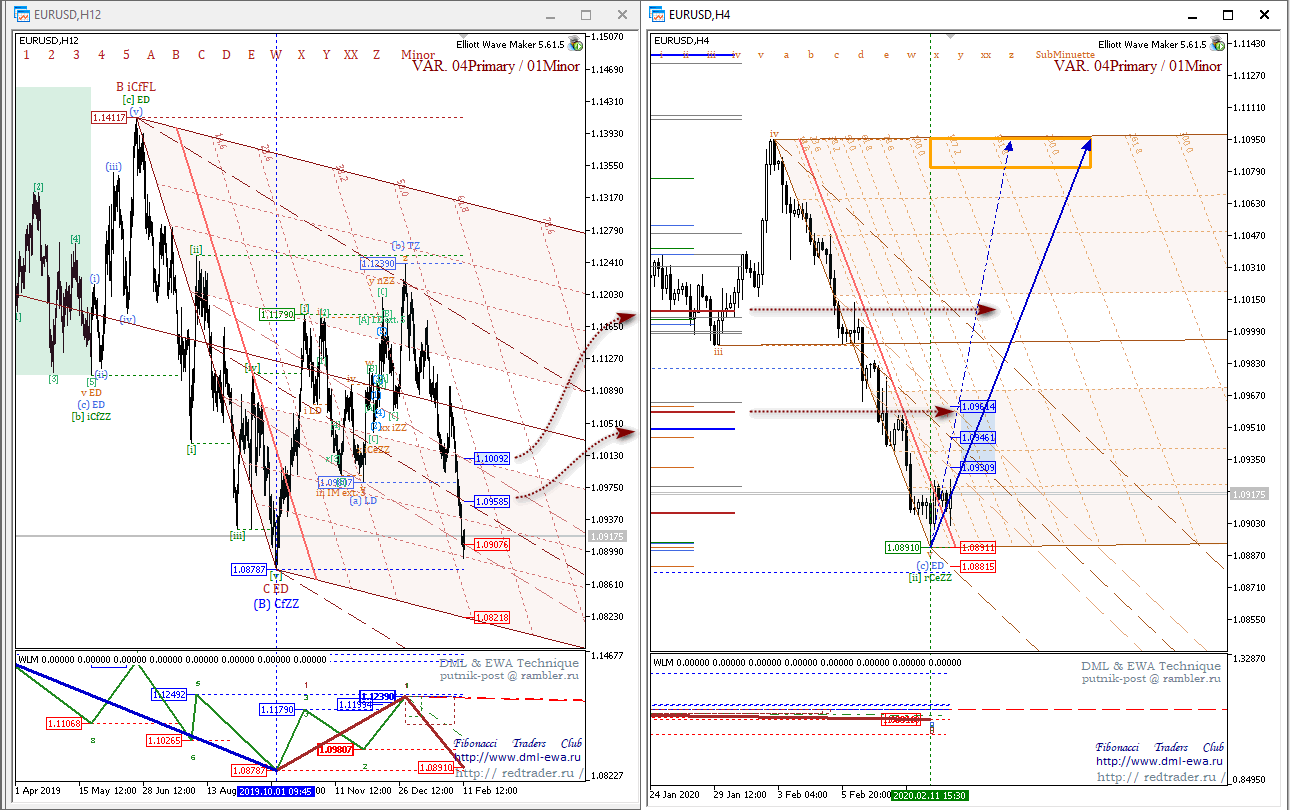Select wave label e in H4 header row
The width and height of the screenshot is (1290, 810).
[x=886, y=55]
